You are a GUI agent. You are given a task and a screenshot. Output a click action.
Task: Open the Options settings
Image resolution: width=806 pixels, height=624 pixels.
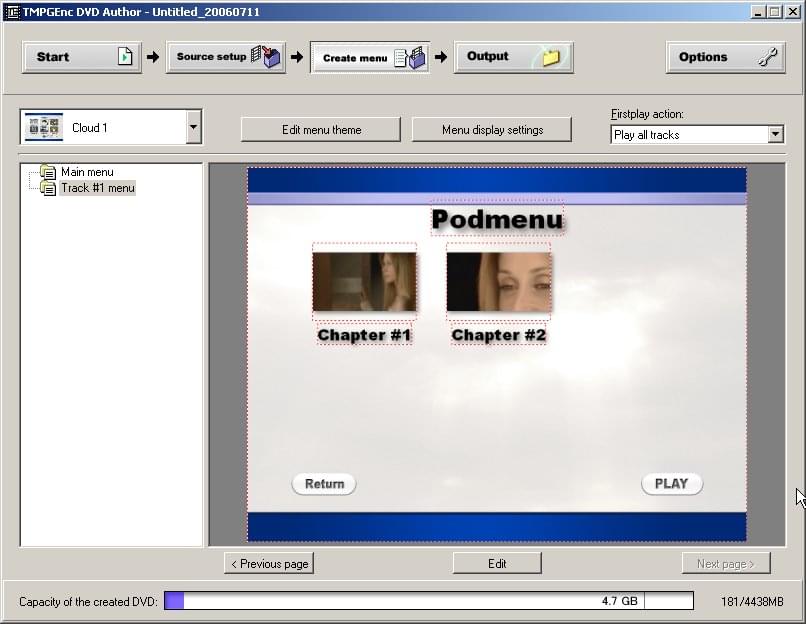(x=726, y=57)
